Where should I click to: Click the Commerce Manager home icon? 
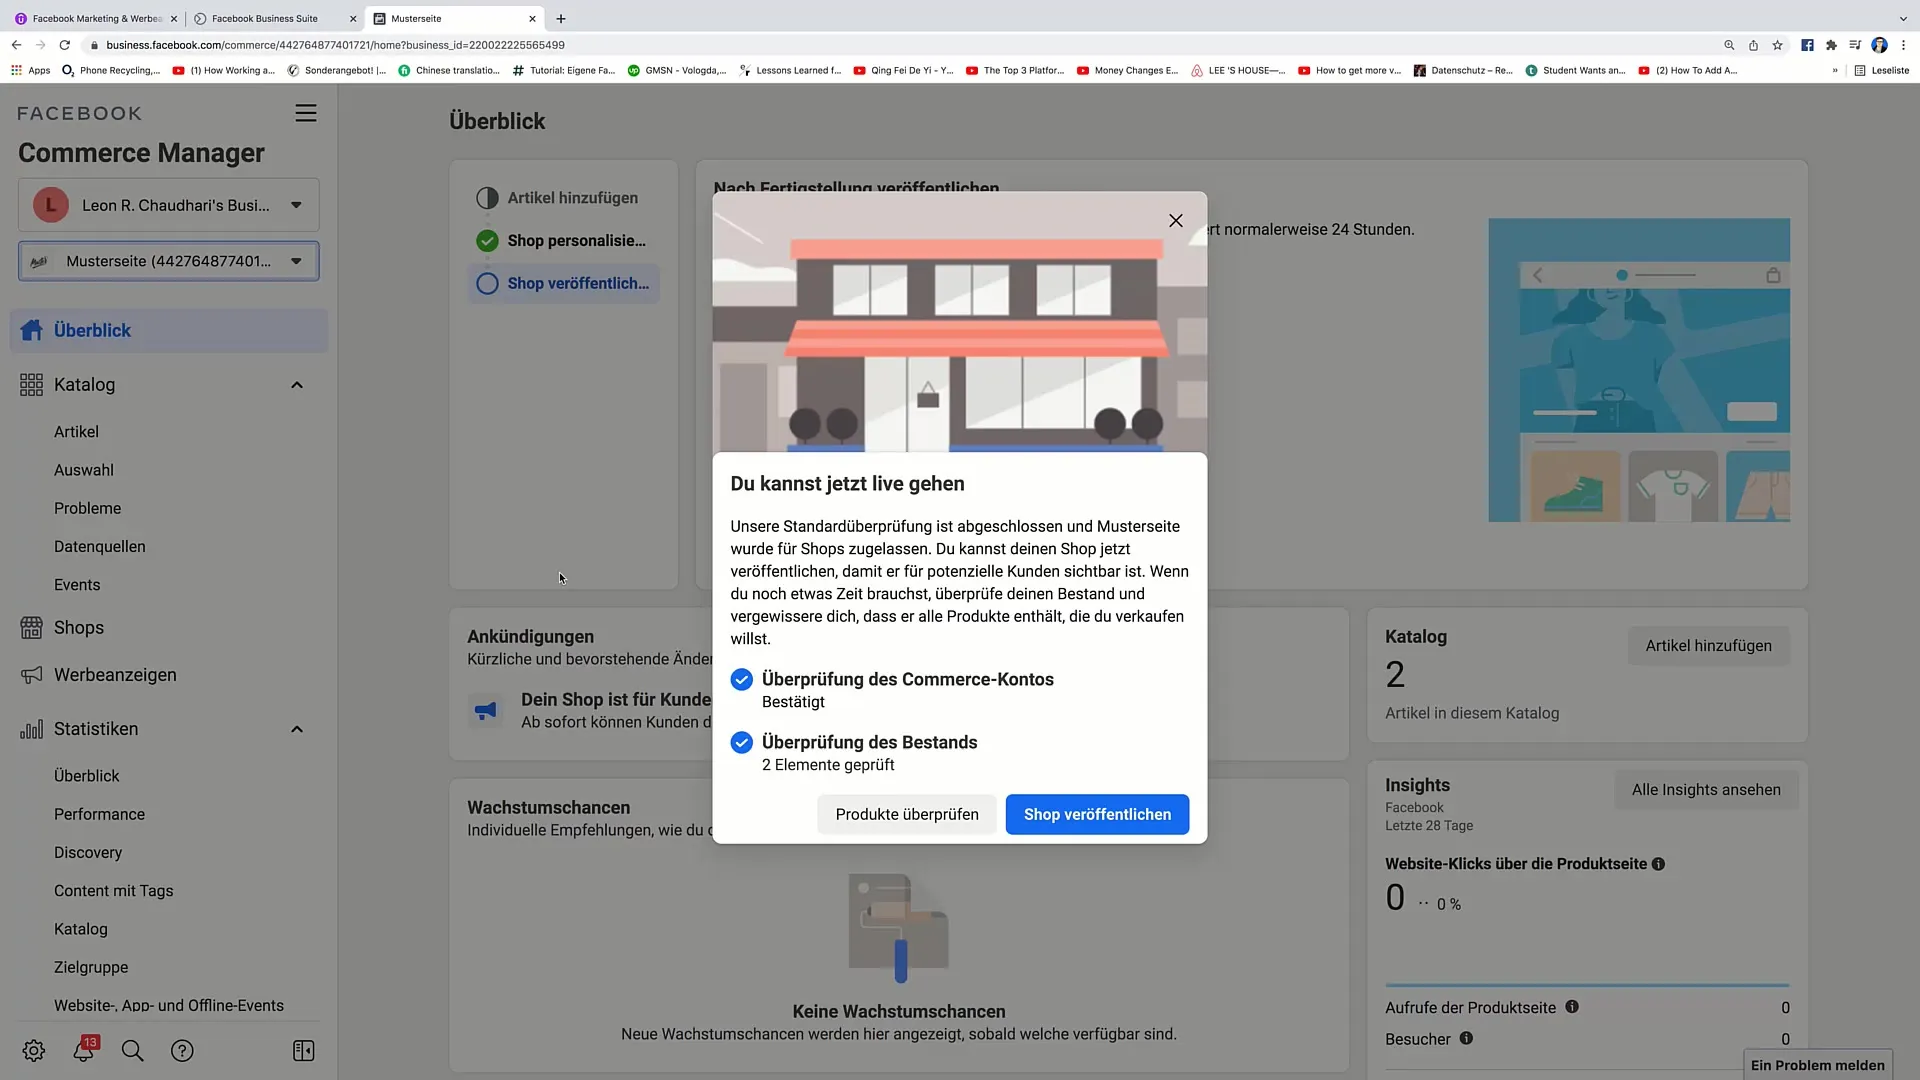32,330
